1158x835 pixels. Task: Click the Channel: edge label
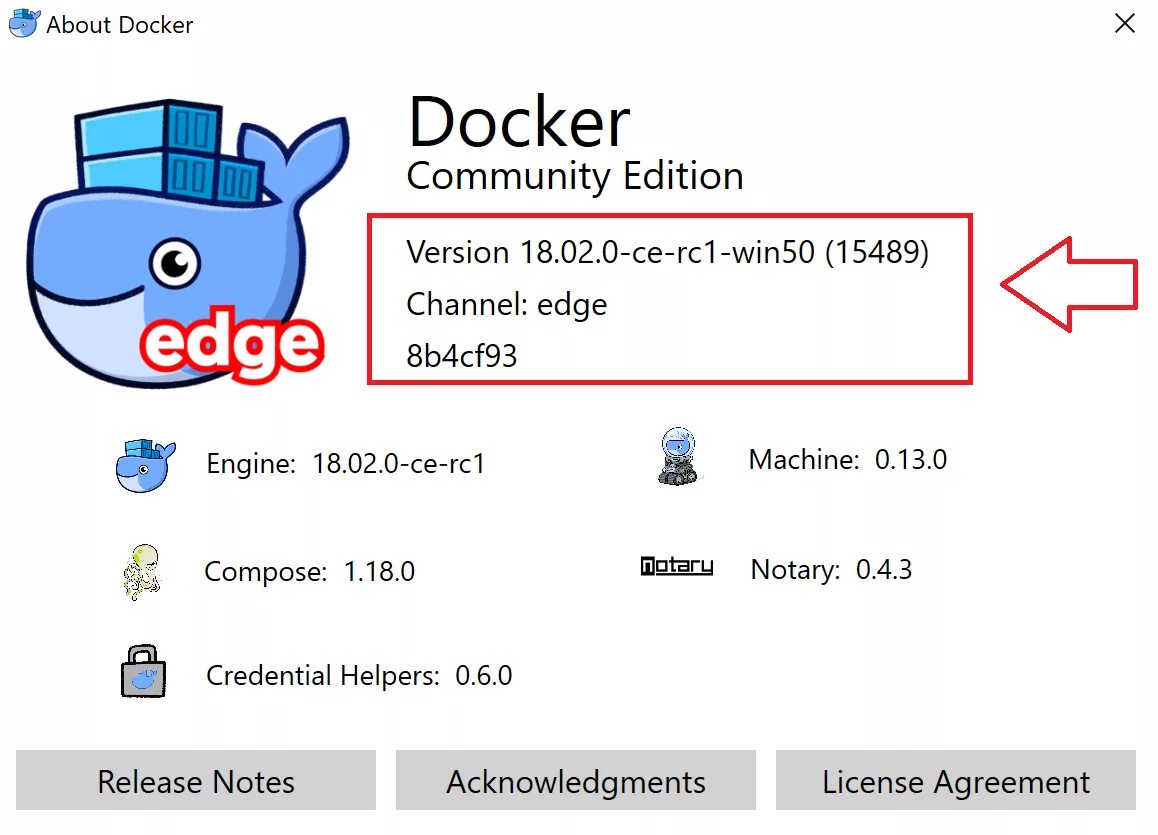pyautogui.click(x=506, y=304)
